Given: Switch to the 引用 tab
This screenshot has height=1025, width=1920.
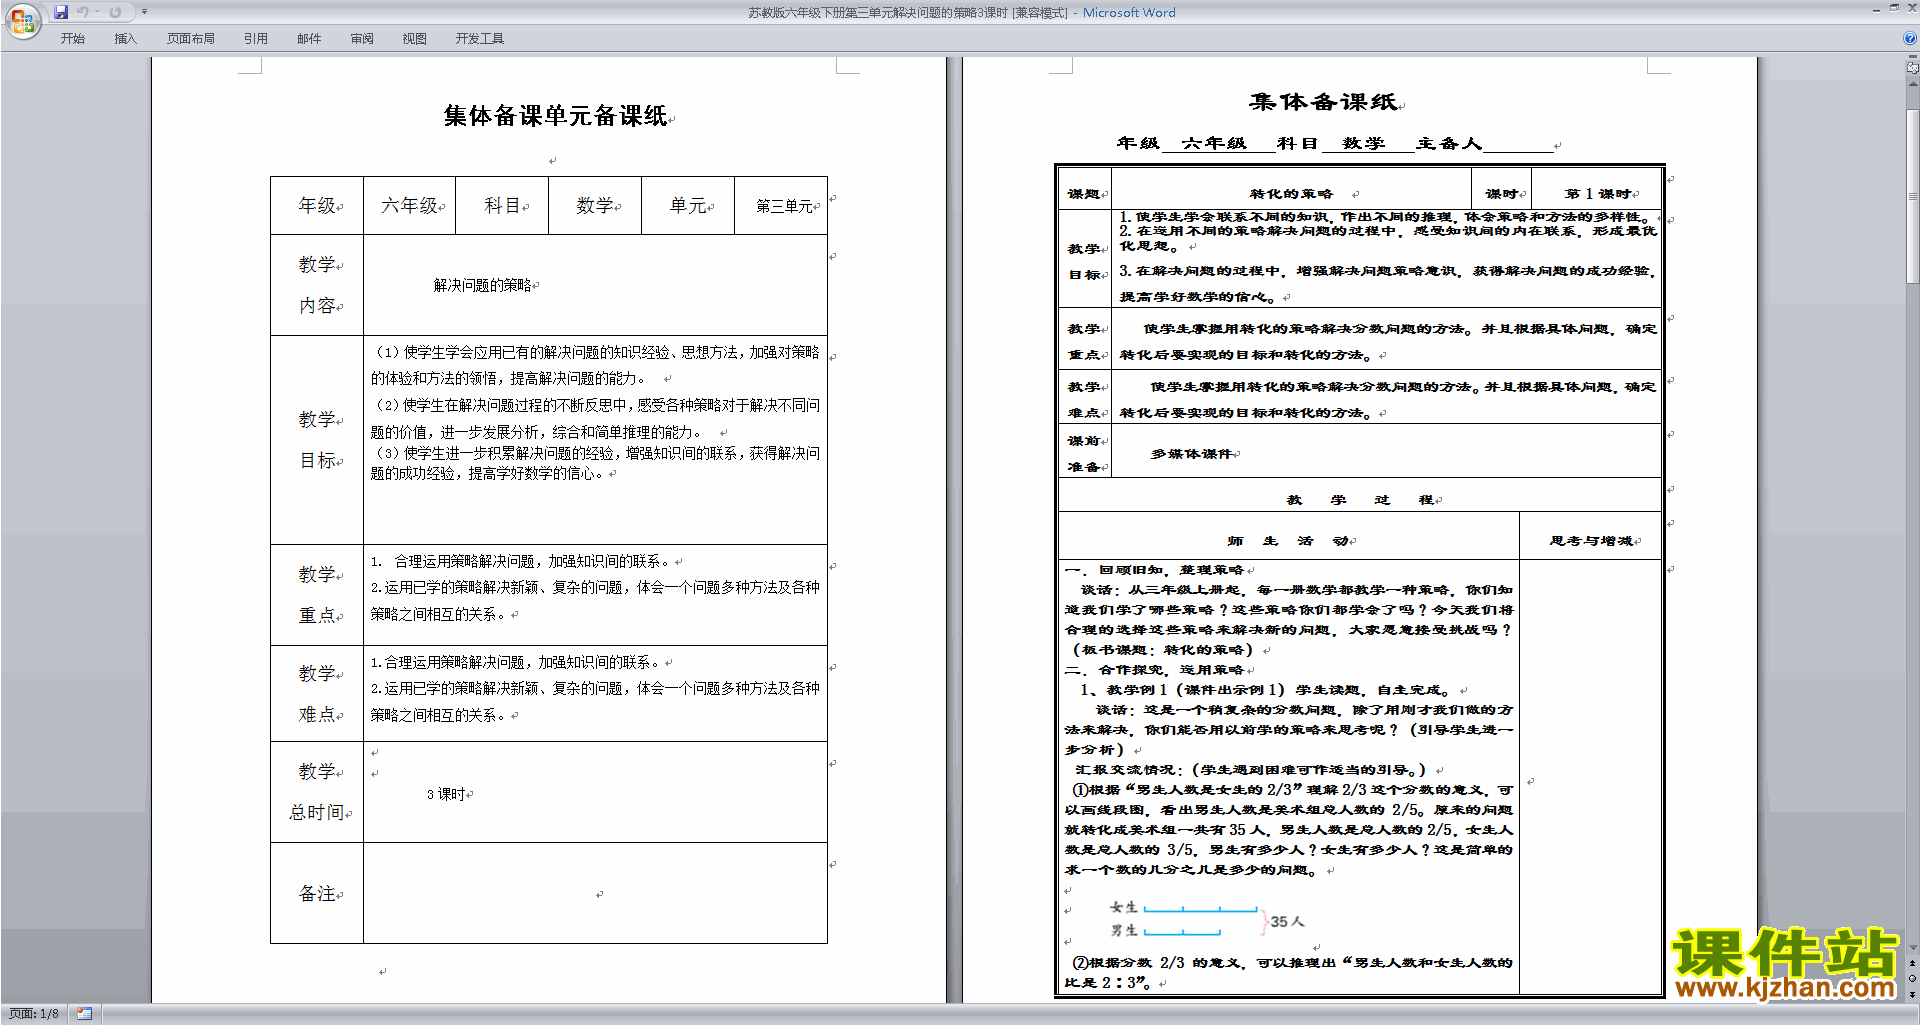Looking at the screenshot, I should pyautogui.click(x=256, y=39).
